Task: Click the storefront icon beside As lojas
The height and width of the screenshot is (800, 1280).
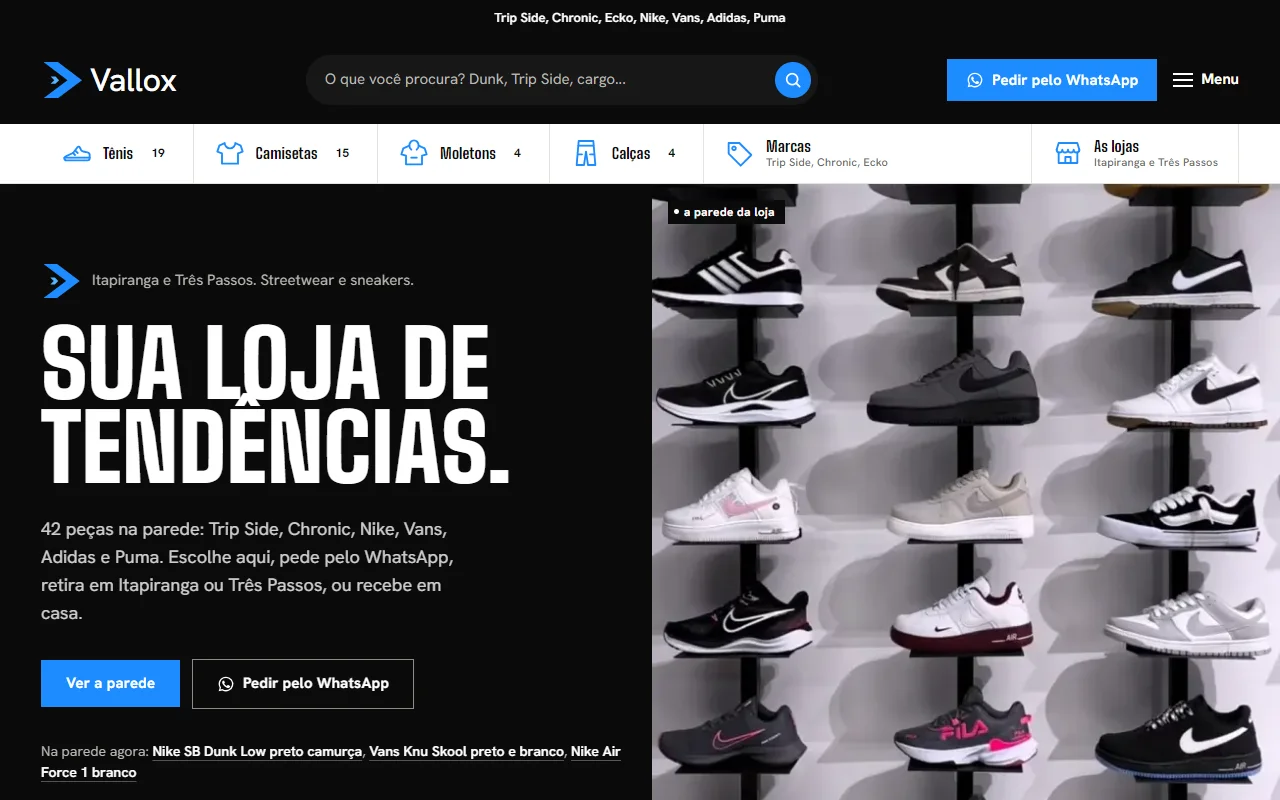Action: [1068, 154]
